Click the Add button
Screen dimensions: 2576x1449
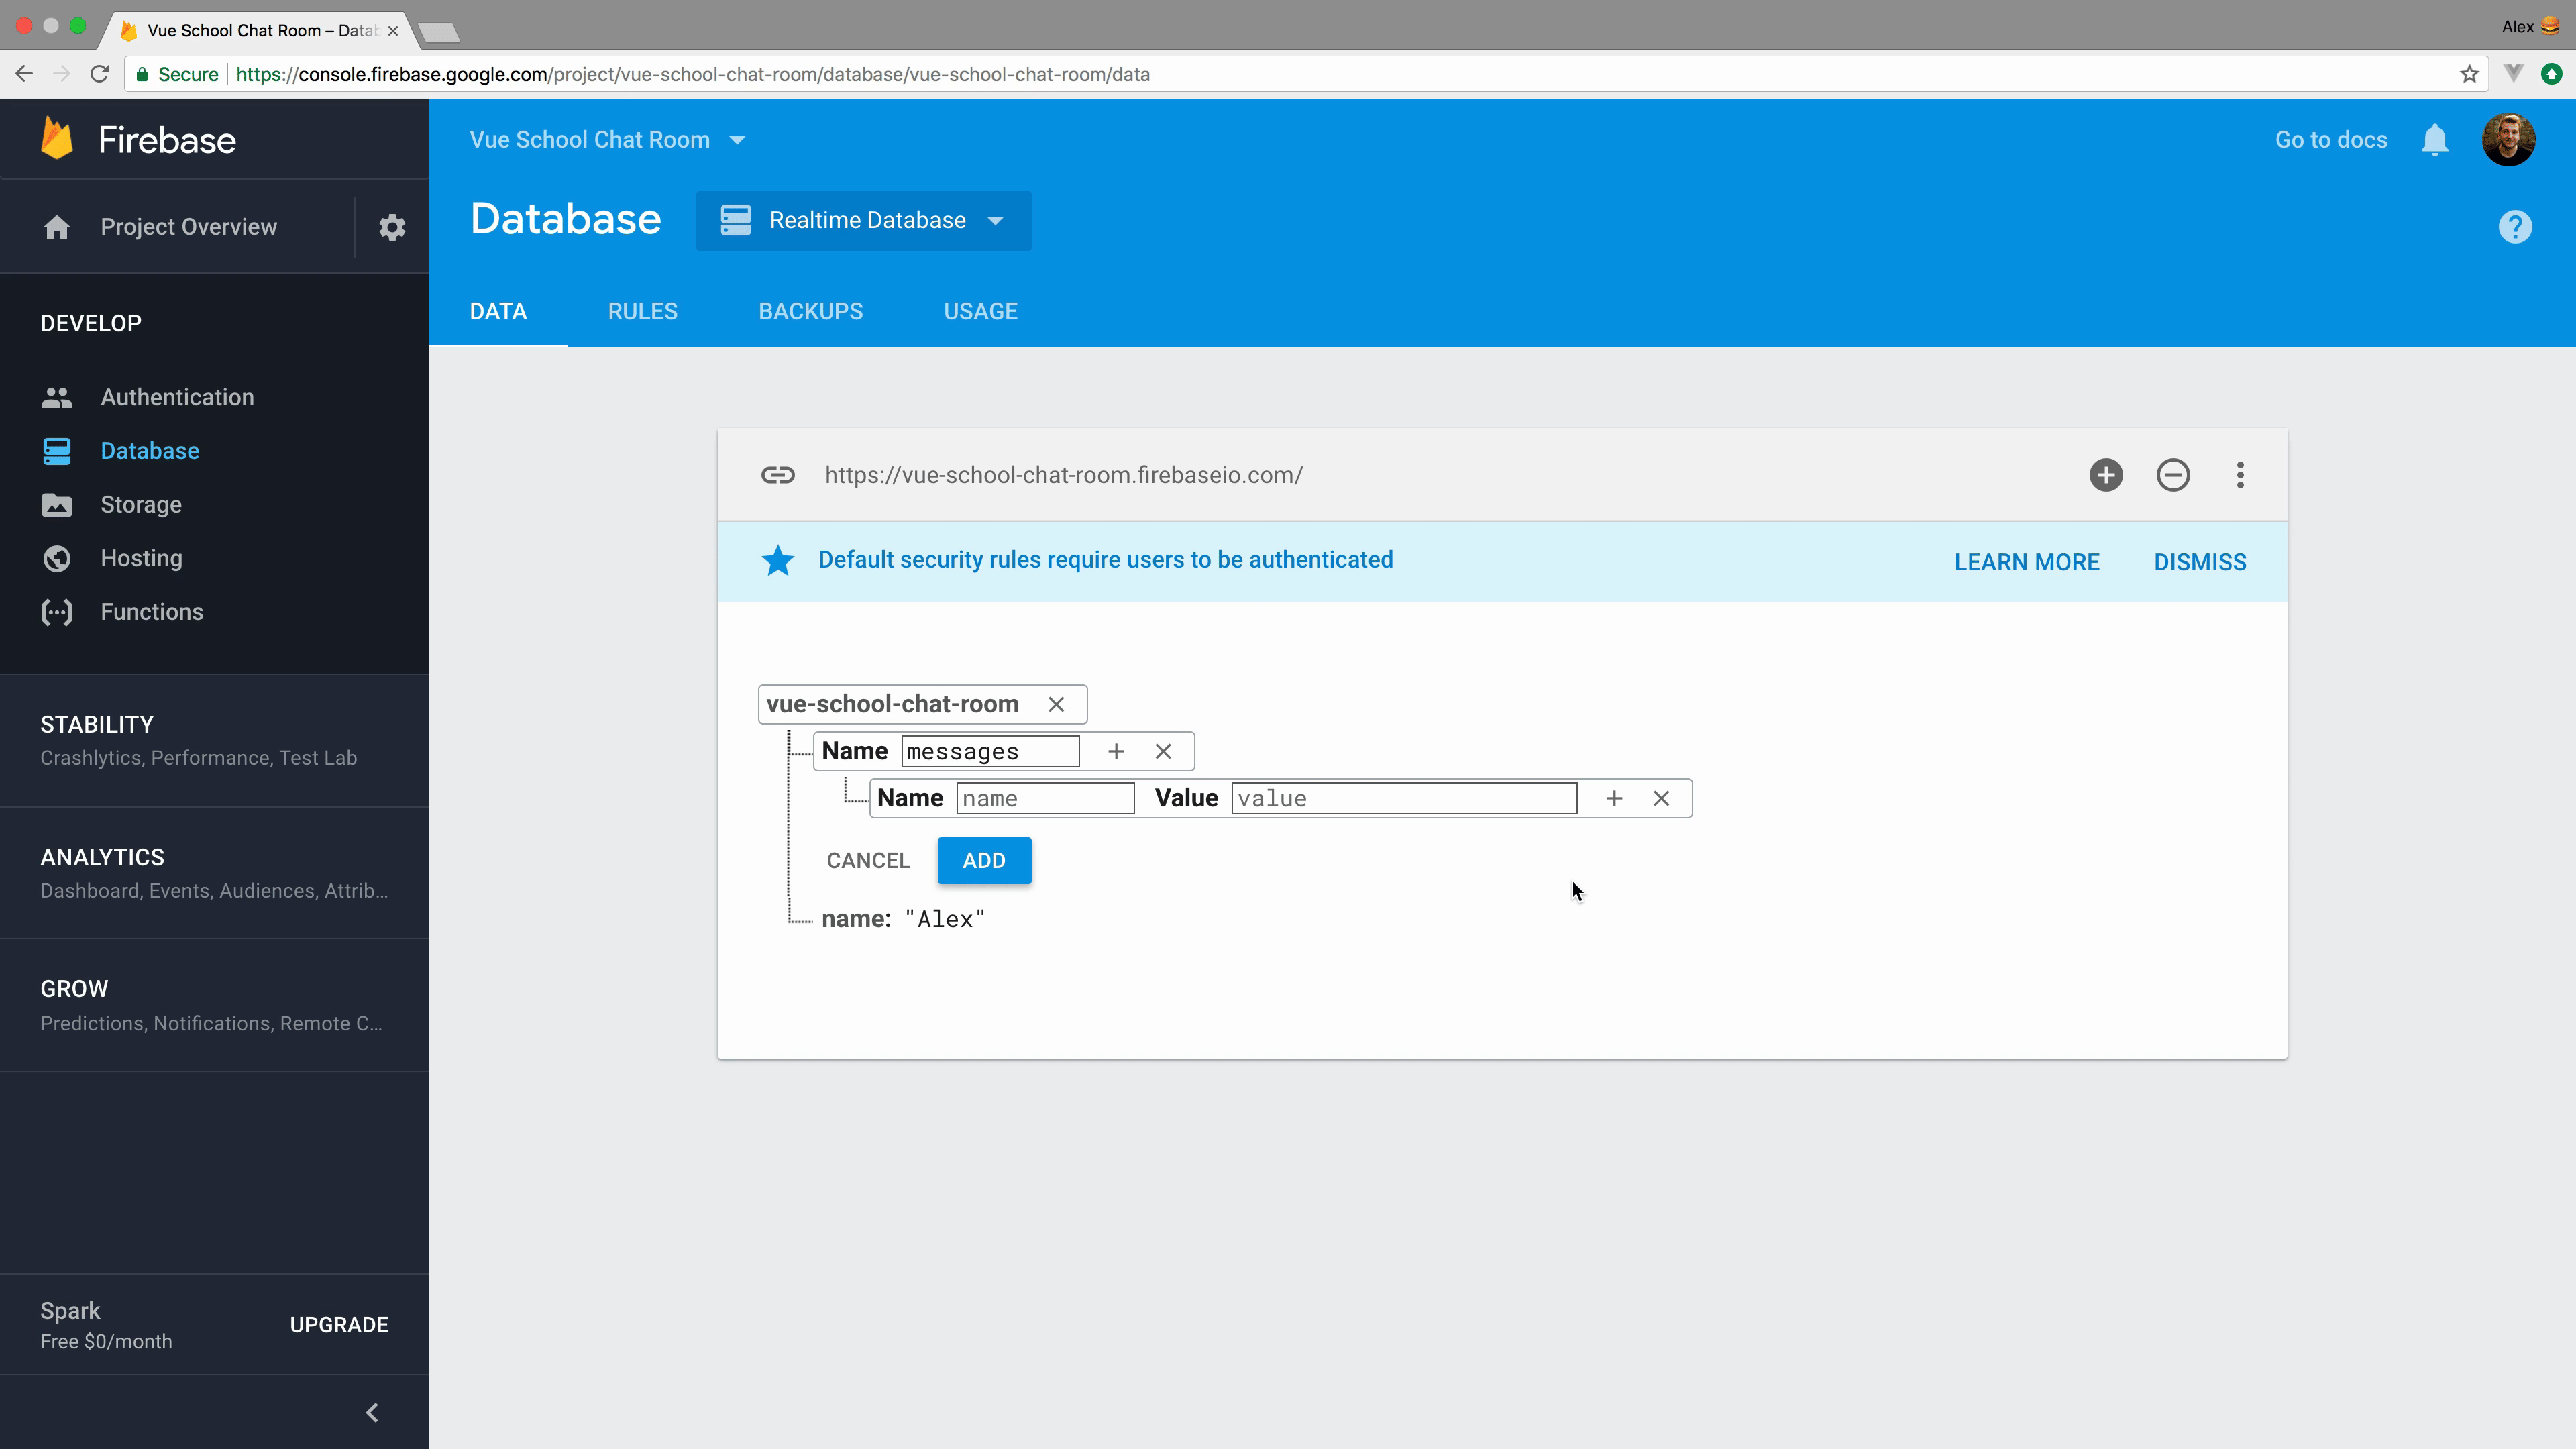click(984, 860)
